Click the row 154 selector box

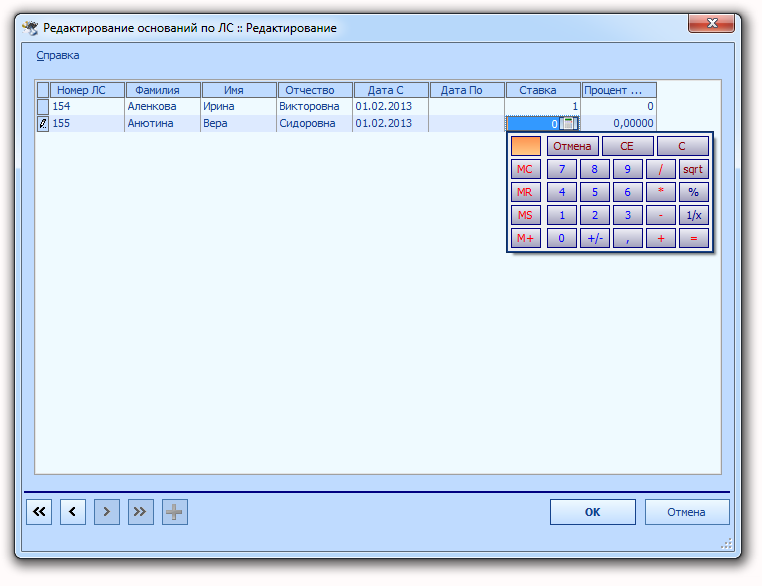click(x=43, y=106)
